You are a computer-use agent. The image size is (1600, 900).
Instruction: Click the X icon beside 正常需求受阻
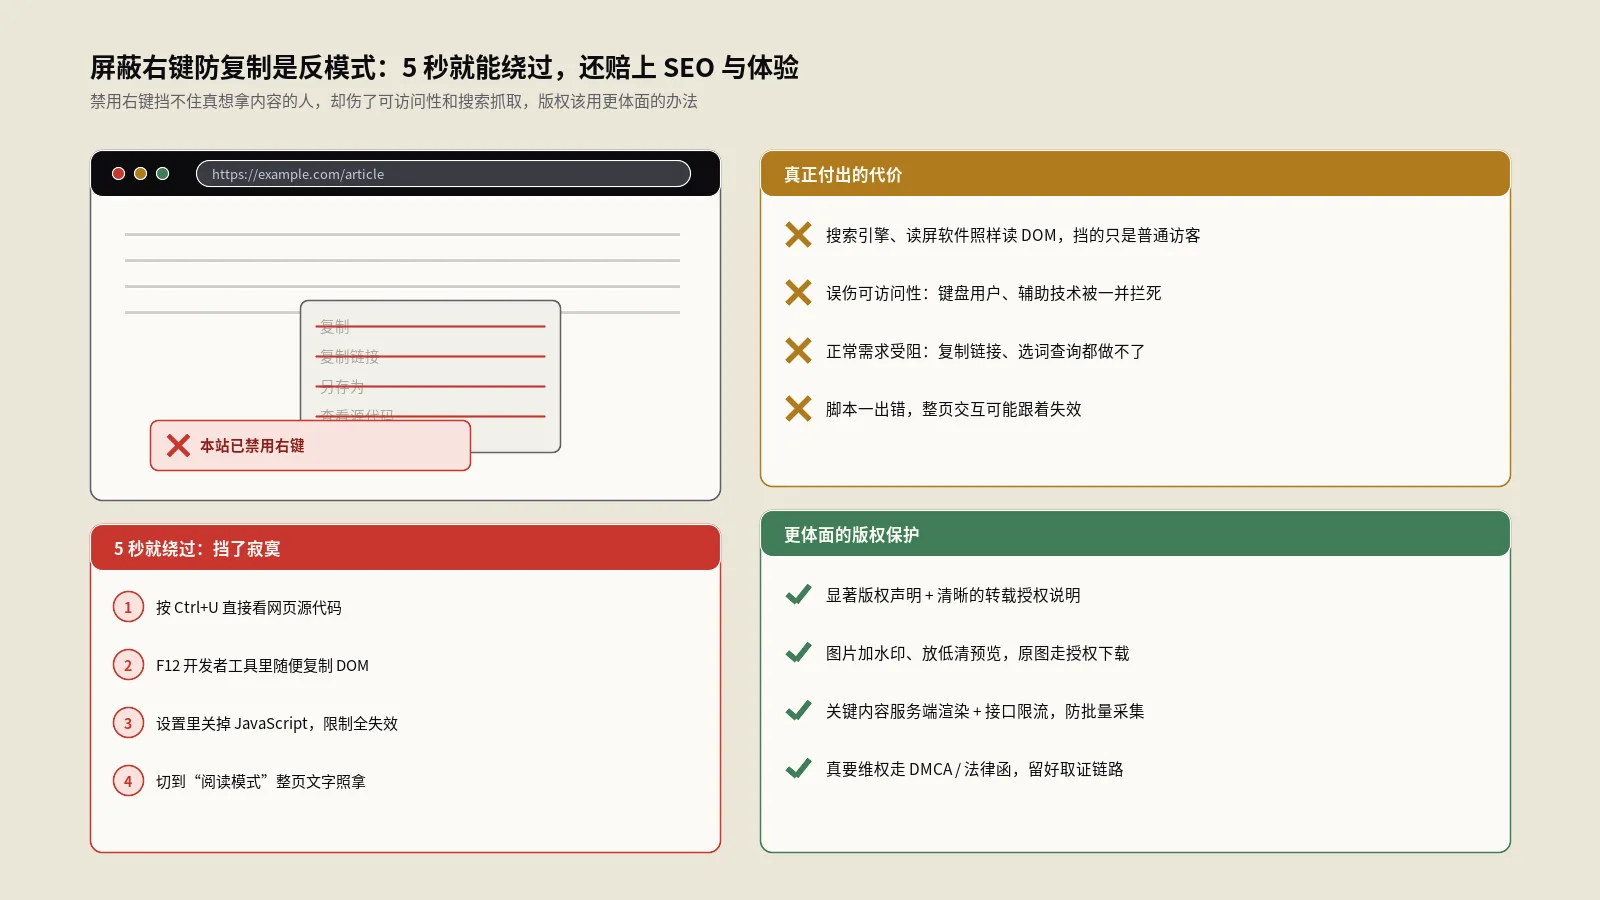pos(798,351)
